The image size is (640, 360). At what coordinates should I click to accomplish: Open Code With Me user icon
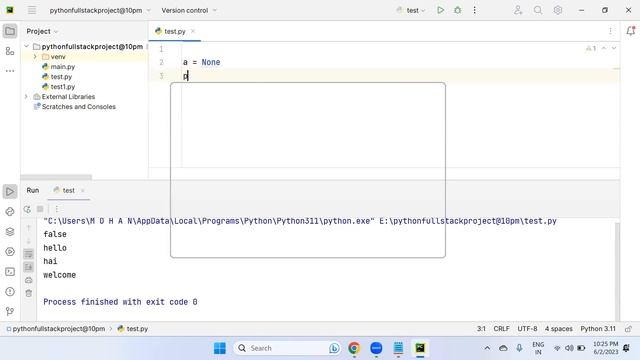(518, 10)
